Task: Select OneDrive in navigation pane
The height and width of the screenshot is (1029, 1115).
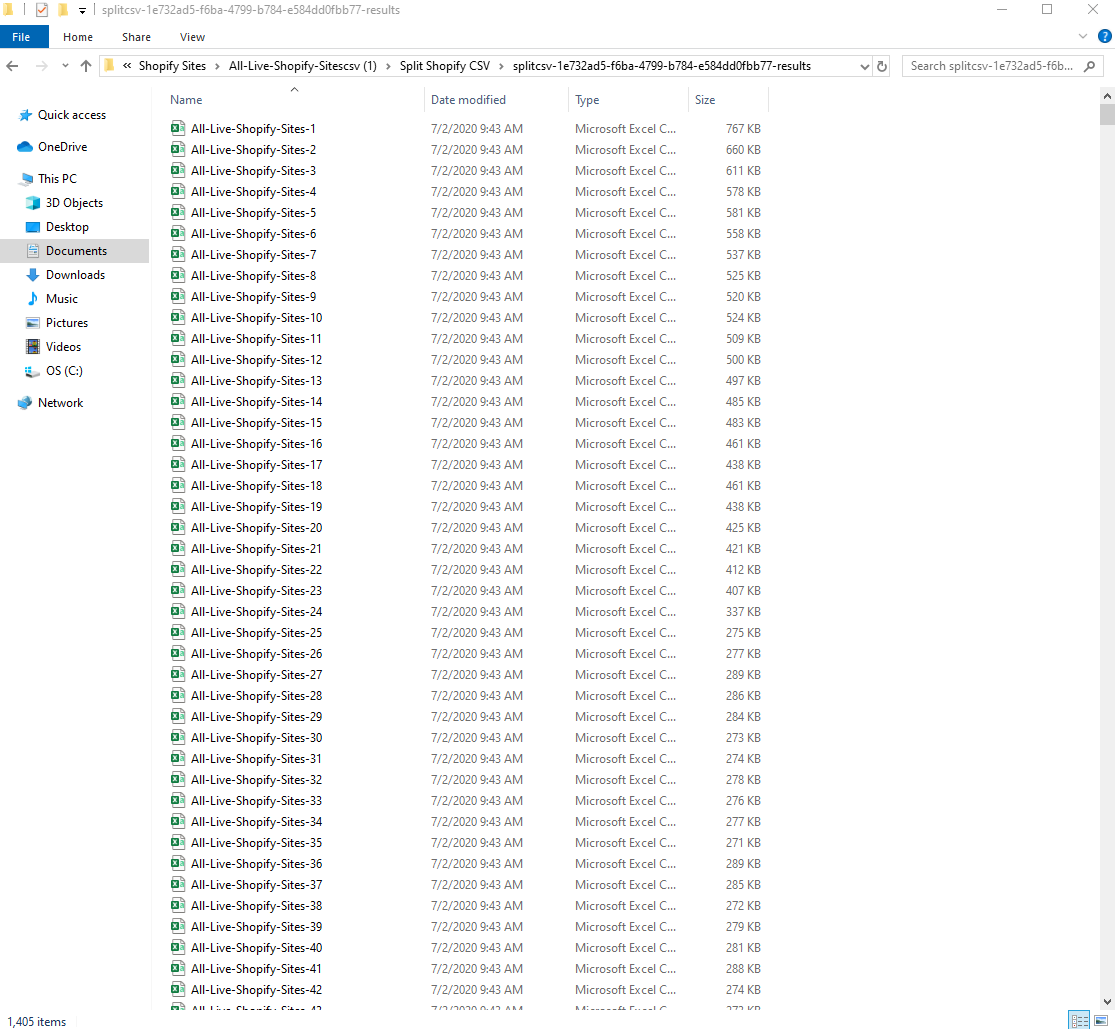Action: pyautogui.click(x=63, y=147)
